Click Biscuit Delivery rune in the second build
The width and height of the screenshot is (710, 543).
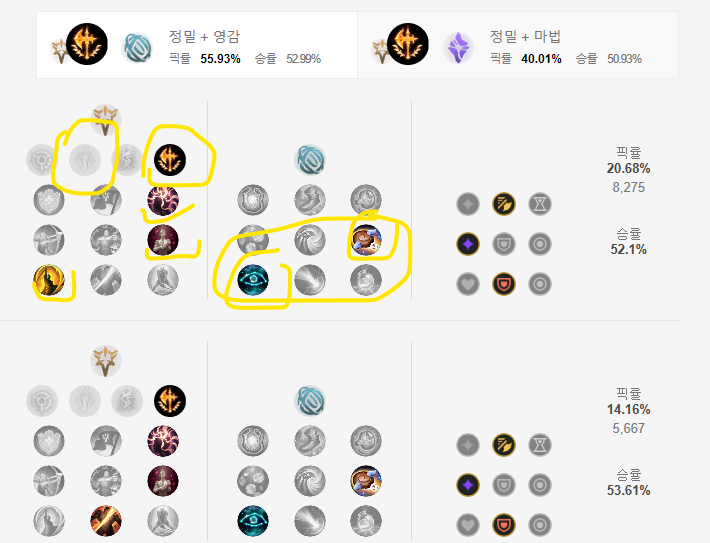[366, 481]
